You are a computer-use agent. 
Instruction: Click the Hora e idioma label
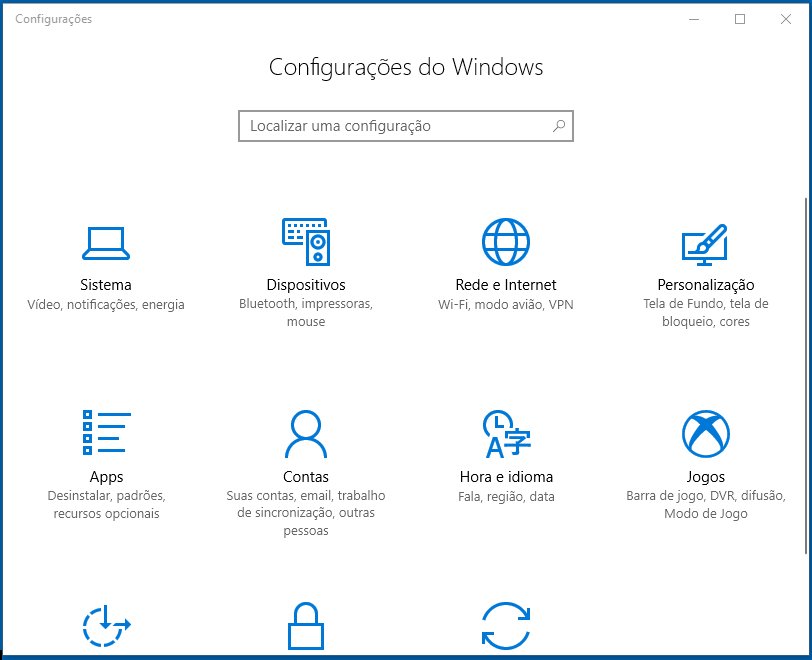click(506, 477)
